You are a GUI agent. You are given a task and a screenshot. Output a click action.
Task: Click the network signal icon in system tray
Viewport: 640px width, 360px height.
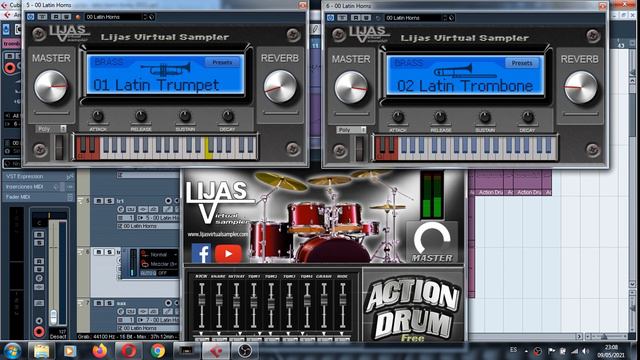574,351
